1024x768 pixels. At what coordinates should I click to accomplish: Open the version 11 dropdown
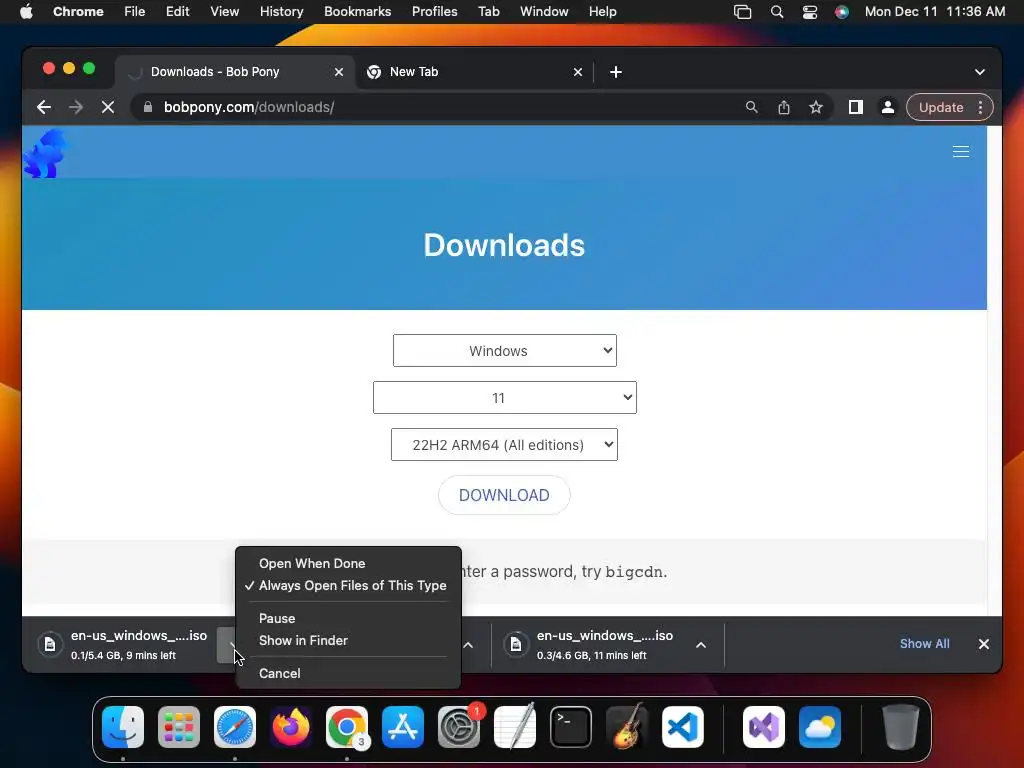tap(505, 398)
